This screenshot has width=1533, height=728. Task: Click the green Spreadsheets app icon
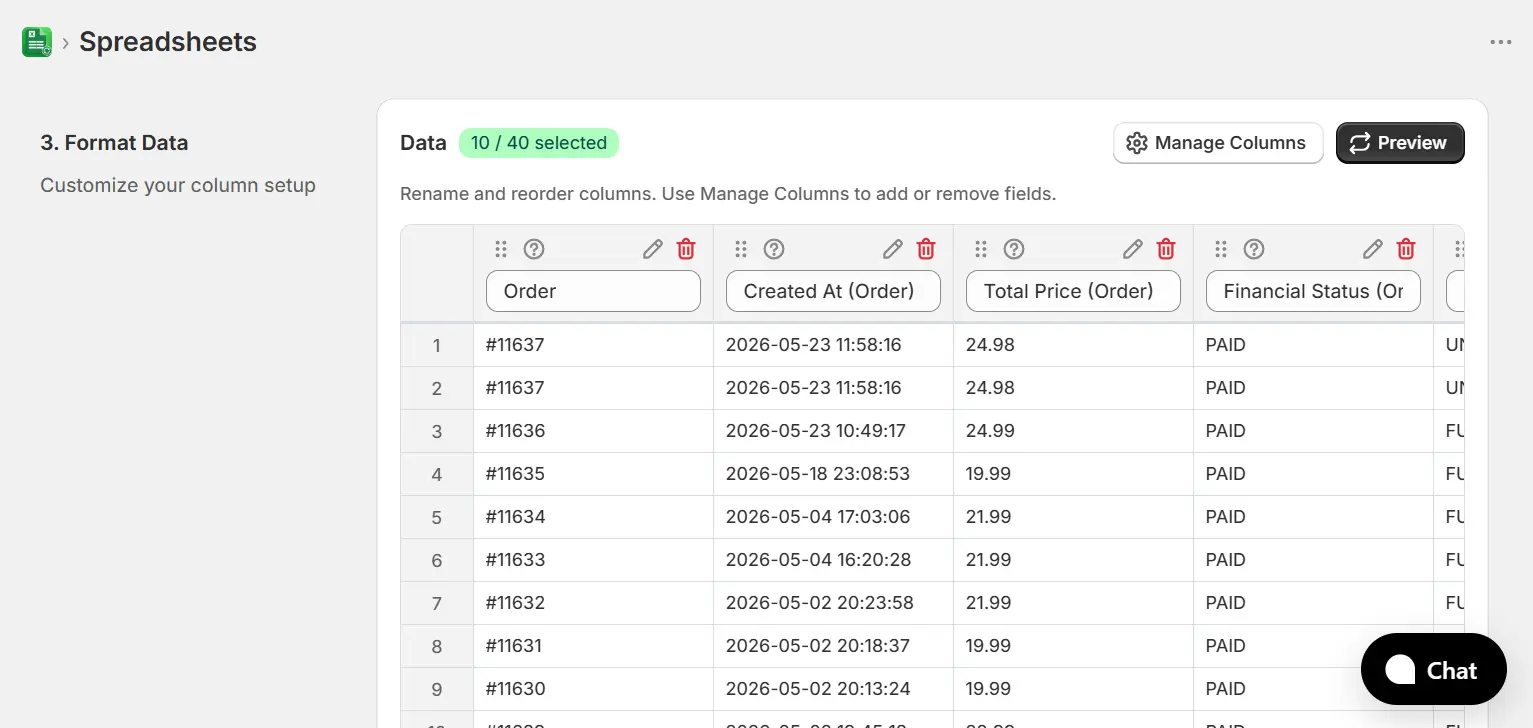click(37, 42)
